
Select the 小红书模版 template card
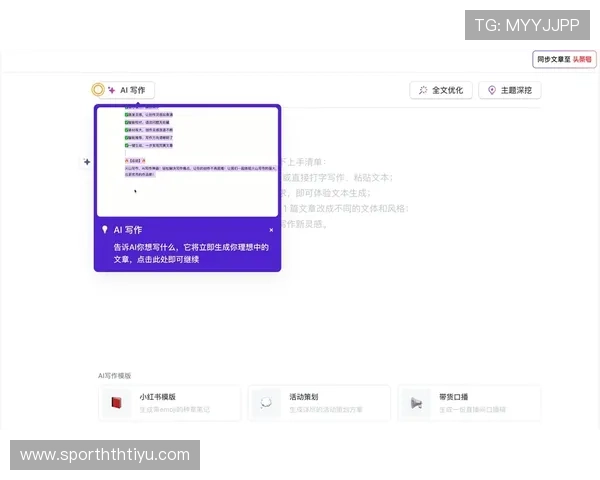pos(170,403)
